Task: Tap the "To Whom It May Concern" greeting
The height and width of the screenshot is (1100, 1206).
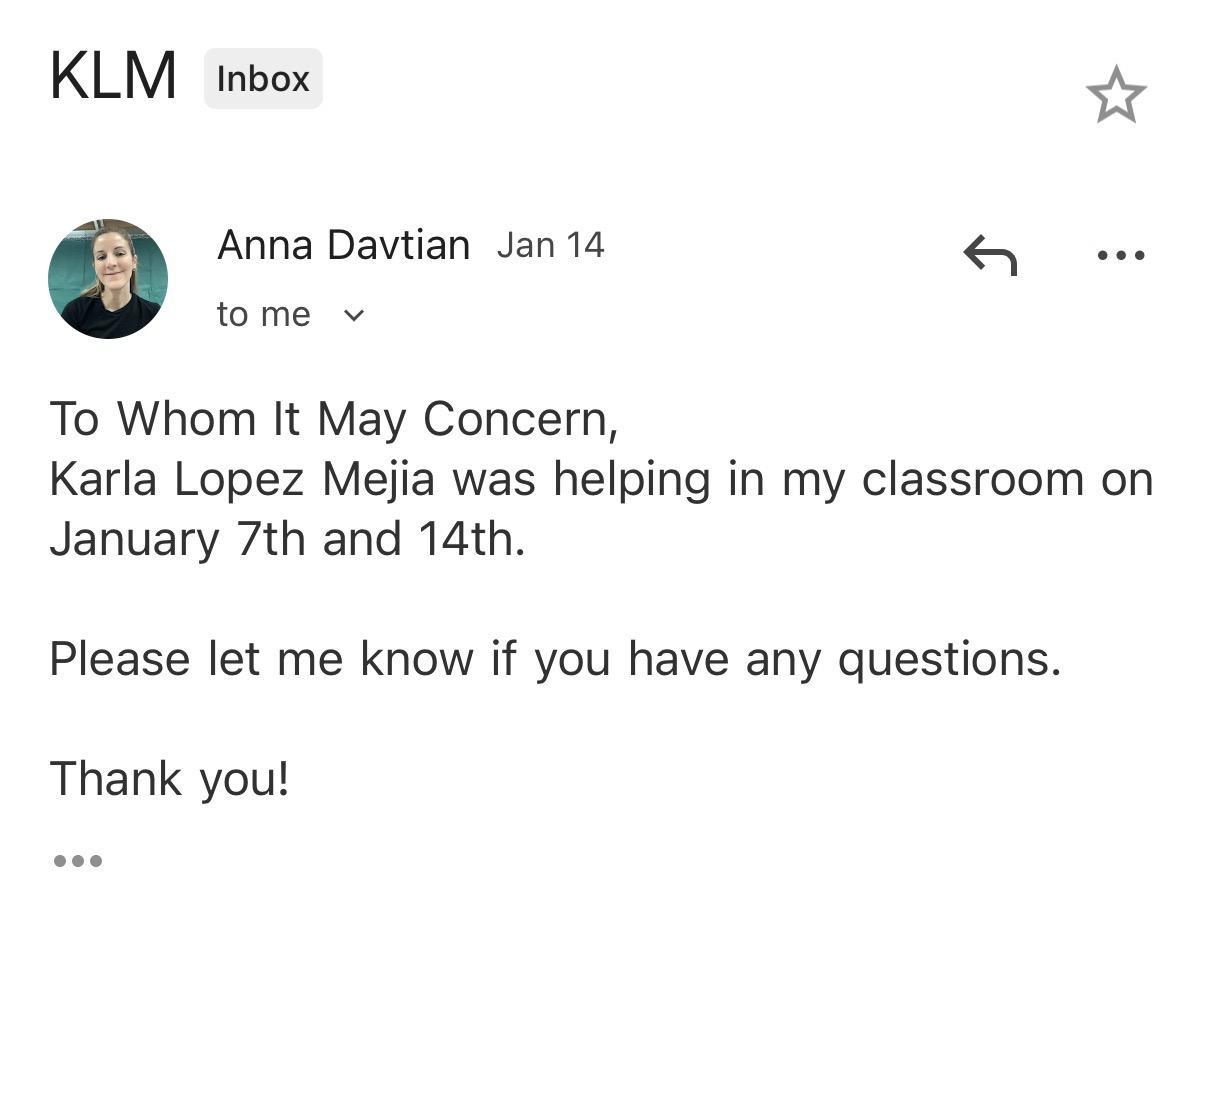Action: pyautogui.click(x=334, y=419)
